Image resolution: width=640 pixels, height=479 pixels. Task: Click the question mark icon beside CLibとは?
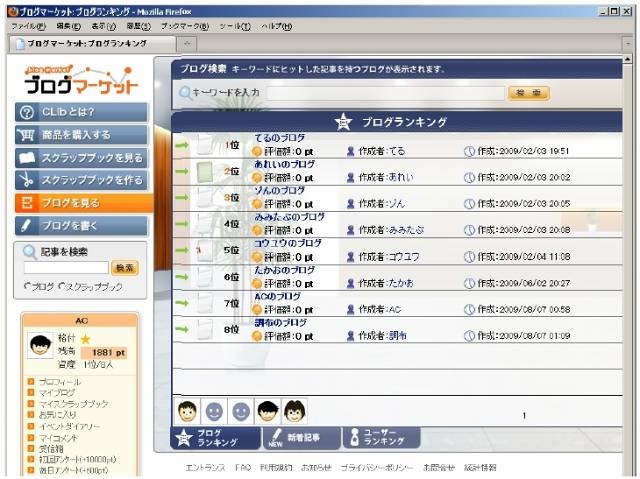(27, 112)
